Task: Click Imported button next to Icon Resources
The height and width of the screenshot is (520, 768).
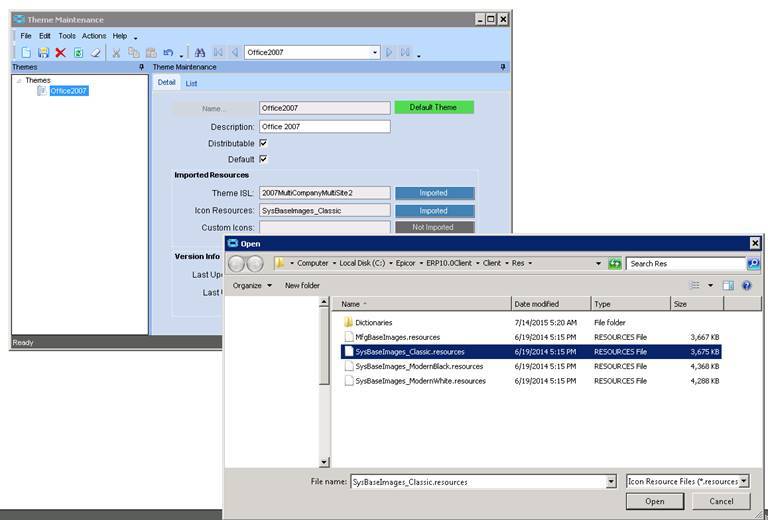Action: (434, 211)
